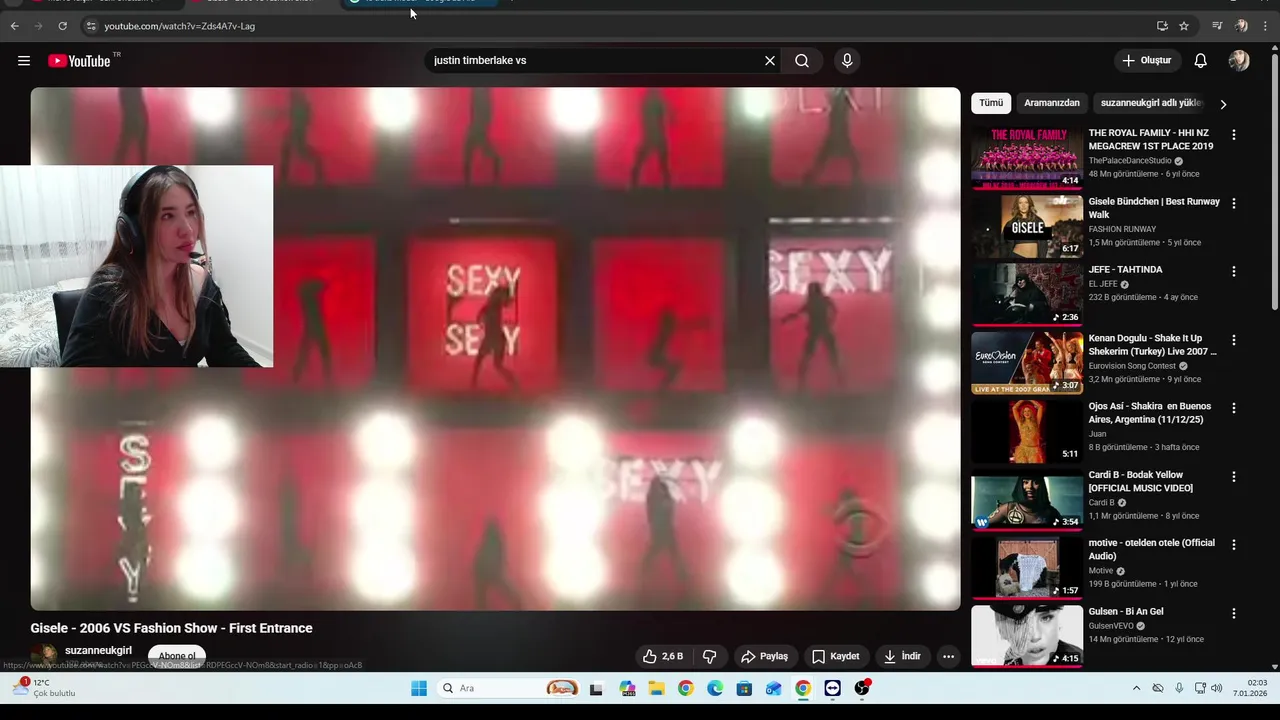The width and height of the screenshot is (1280, 720).
Task: Select the Aramanızdan filter chip
Action: point(1052,103)
